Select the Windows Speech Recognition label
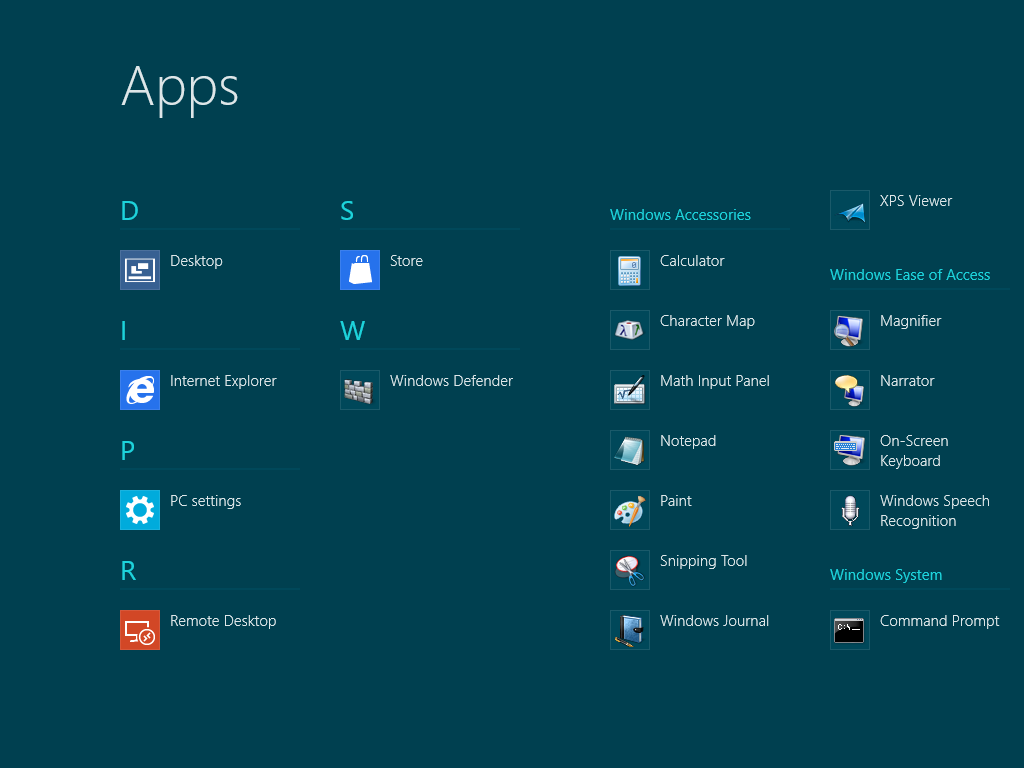This screenshot has height=768, width=1024. pyautogui.click(x=933, y=511)
